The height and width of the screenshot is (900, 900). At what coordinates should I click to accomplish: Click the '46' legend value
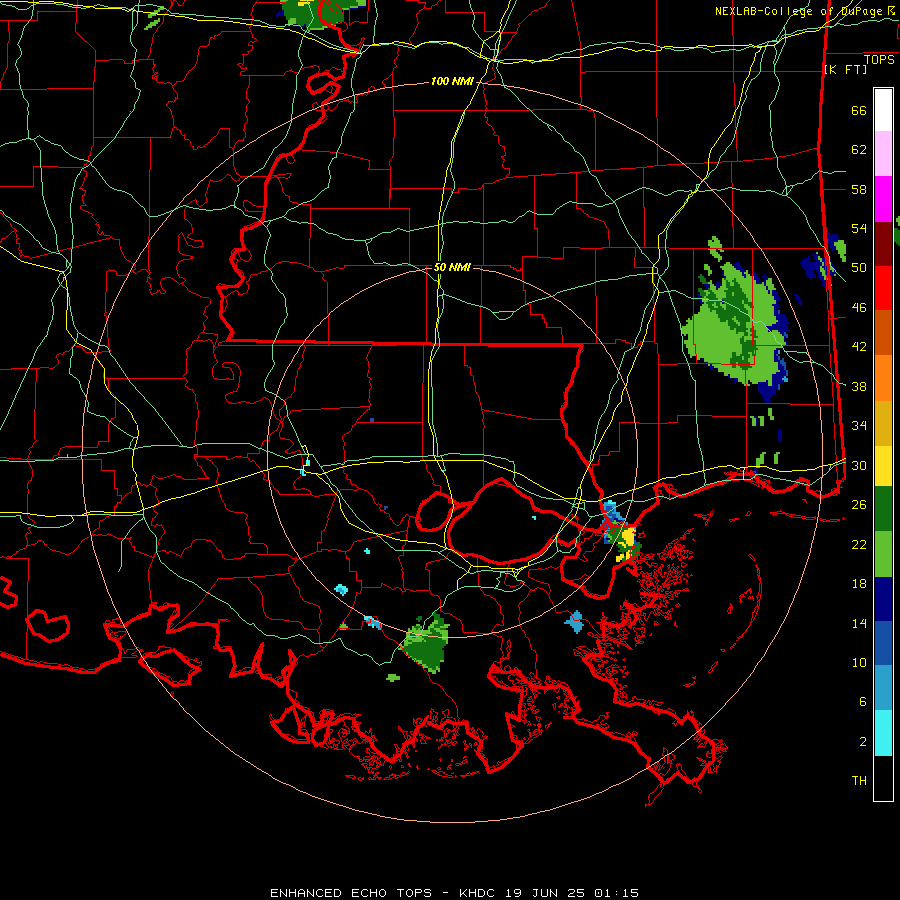pos(859,308)
